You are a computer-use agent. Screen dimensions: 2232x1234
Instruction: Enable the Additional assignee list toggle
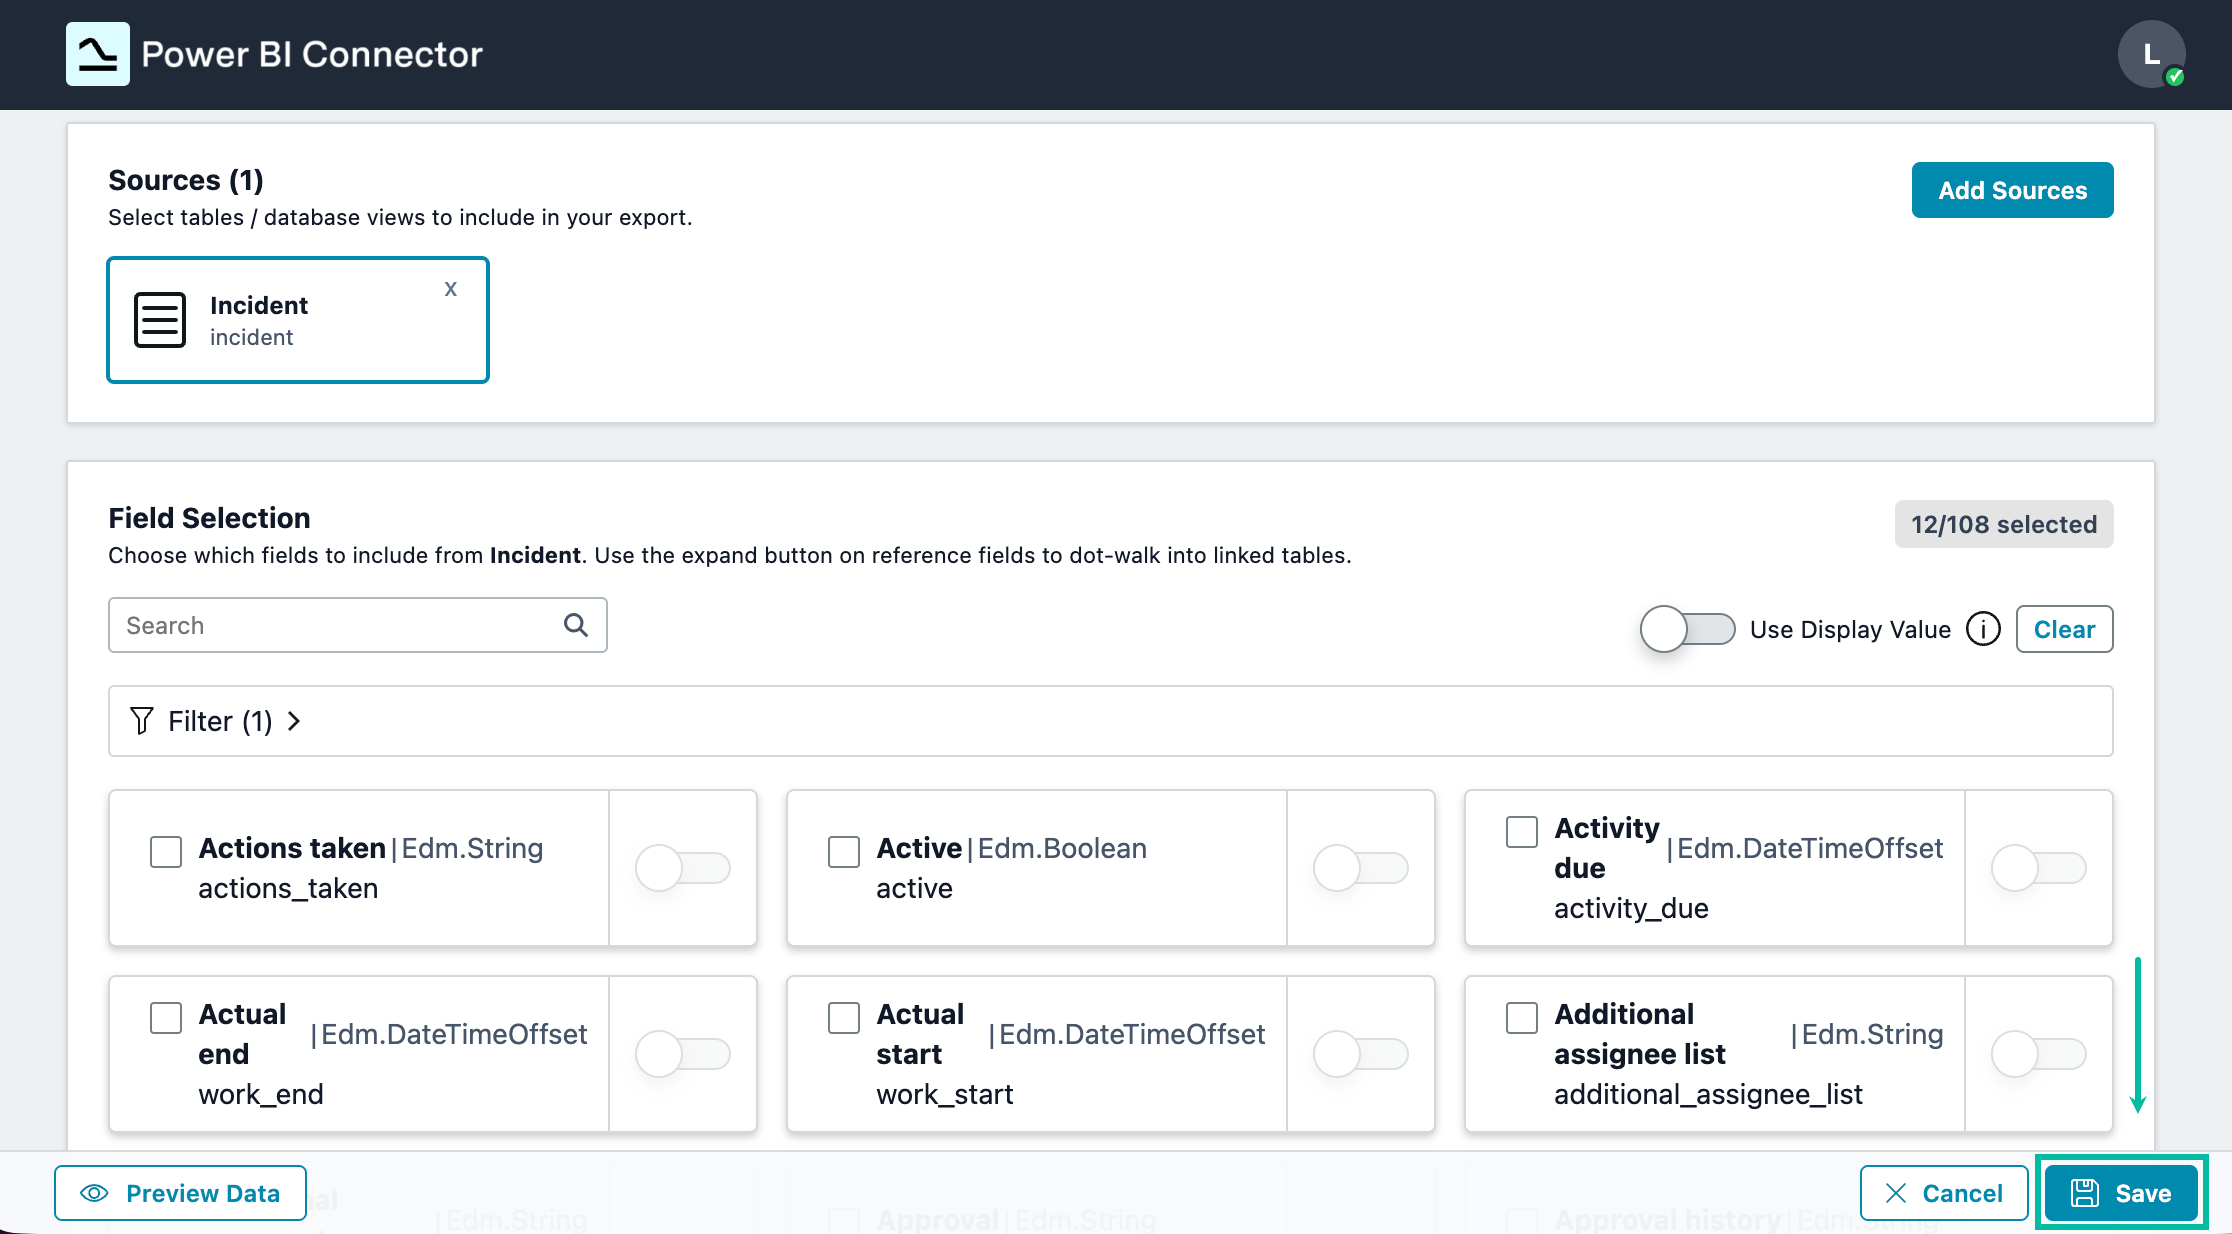(2039, 1054)
